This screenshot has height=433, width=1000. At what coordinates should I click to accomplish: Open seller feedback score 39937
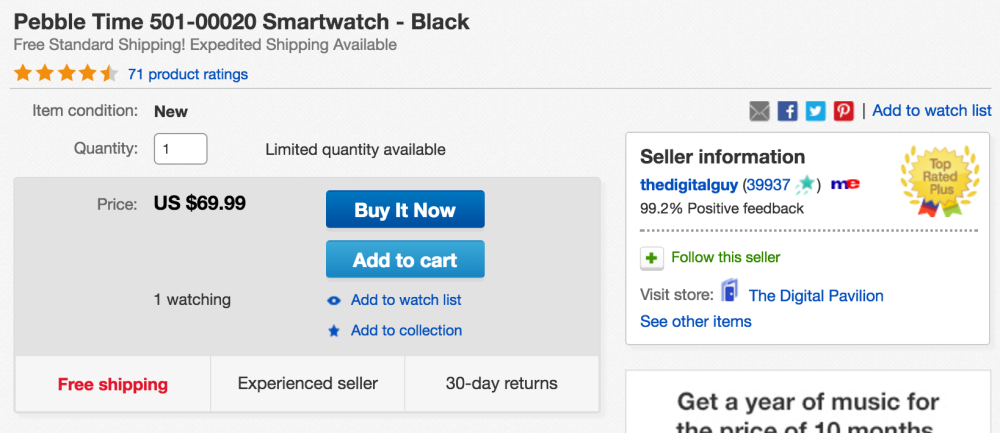pyautogui.click(x=769, y=185)
